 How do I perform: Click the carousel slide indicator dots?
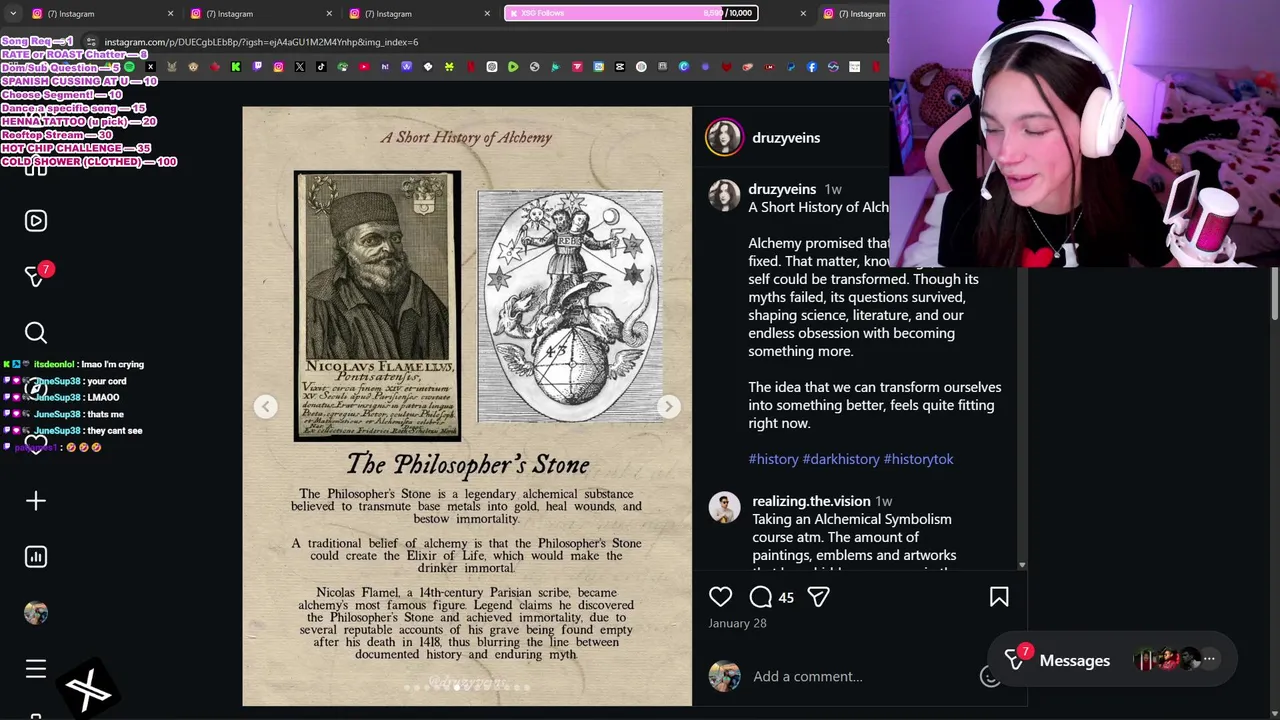(467, 687)
